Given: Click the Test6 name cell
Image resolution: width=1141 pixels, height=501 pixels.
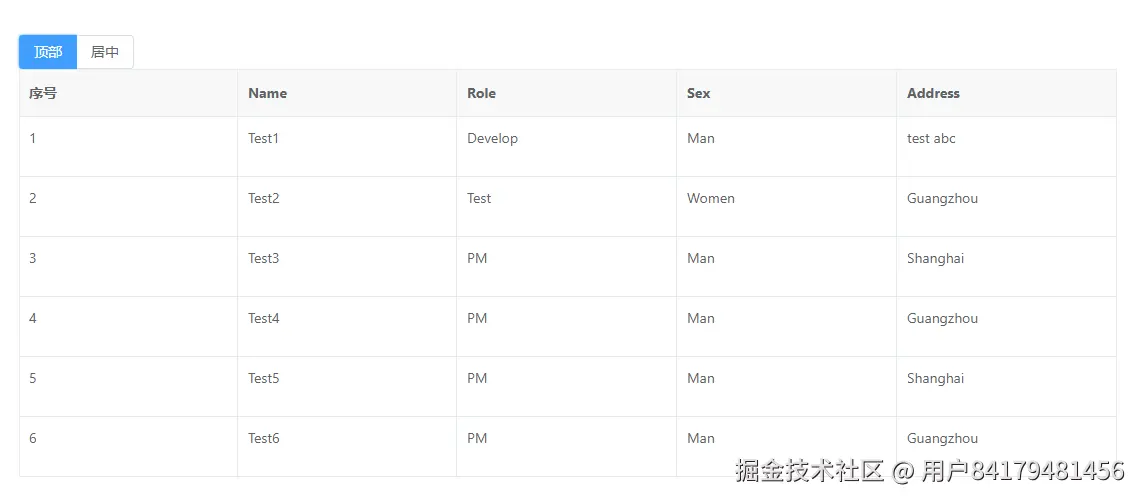Looking at the screenshot, I should pos(264,439).
